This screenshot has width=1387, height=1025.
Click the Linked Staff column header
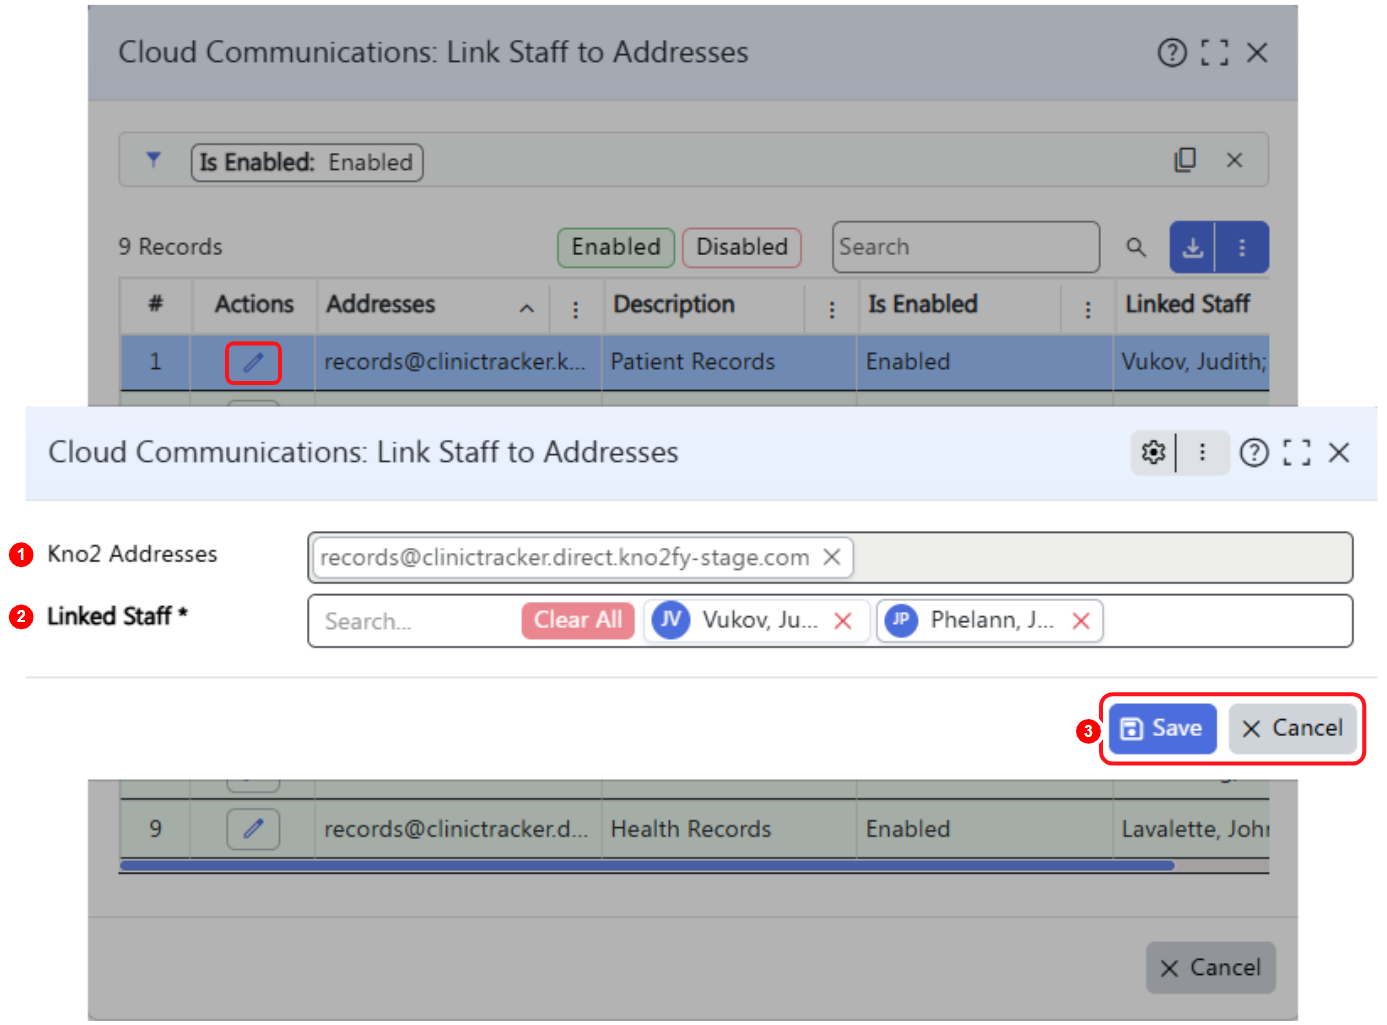click(1188, 304)
